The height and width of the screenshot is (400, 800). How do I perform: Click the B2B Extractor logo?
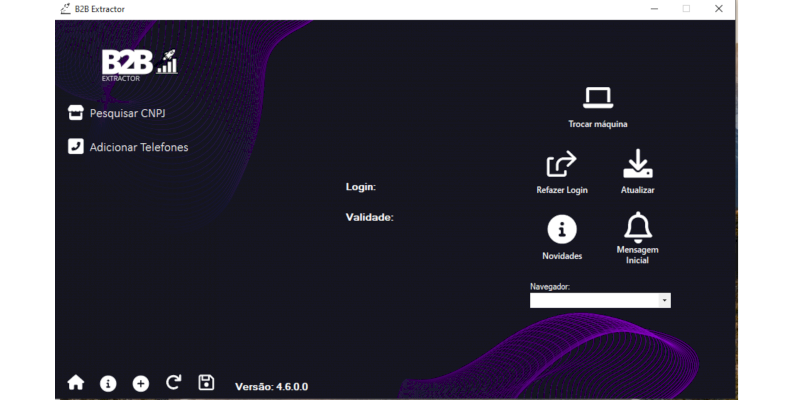(139, 65)
